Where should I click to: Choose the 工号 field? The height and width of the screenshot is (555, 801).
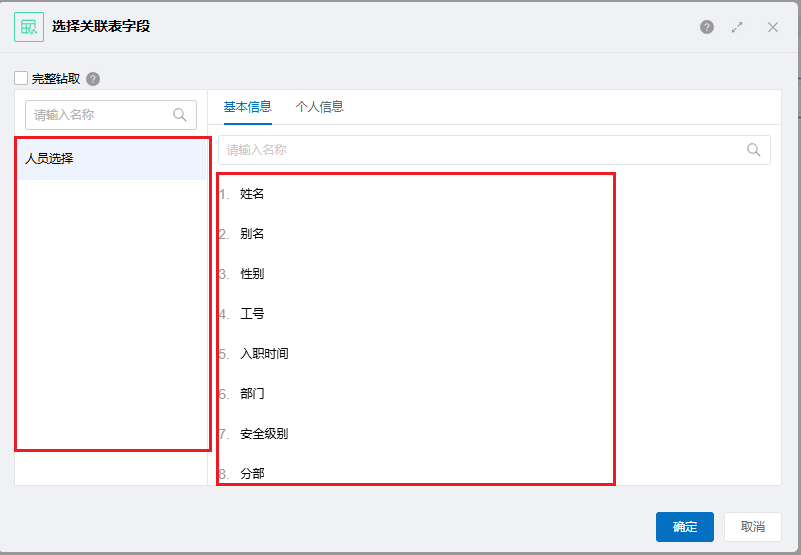pyautogui.click(x=252, y=314)
